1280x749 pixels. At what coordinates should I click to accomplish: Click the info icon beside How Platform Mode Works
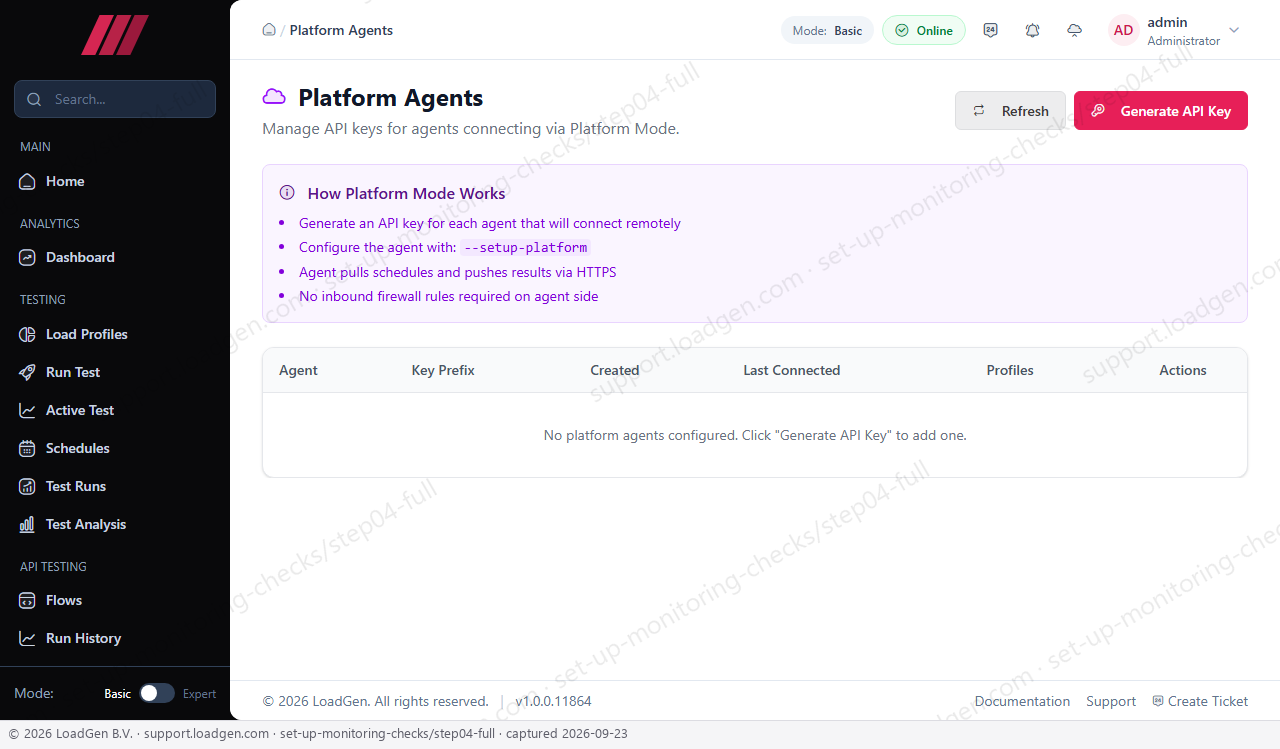[287, 193]
